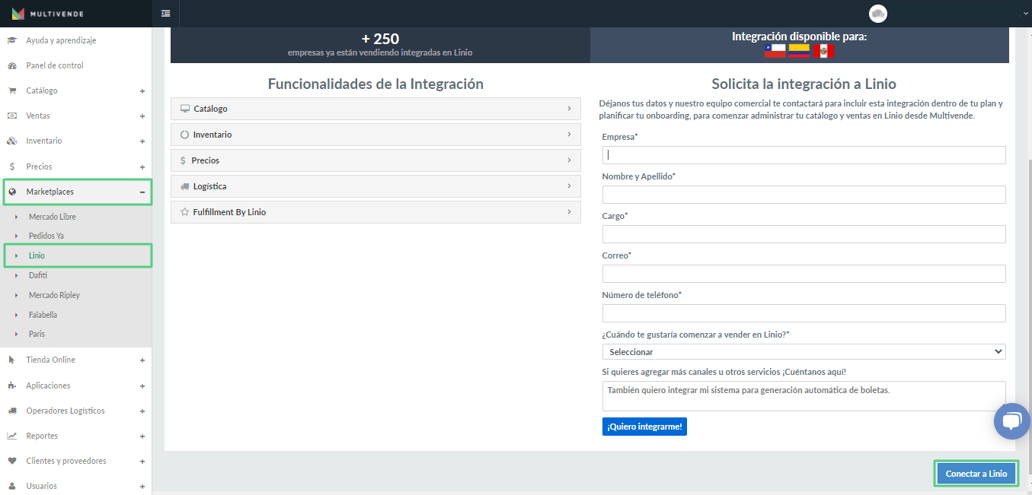Open Ayuda y aprendizaje link
1032x495 pixels.
coord(61,41)
